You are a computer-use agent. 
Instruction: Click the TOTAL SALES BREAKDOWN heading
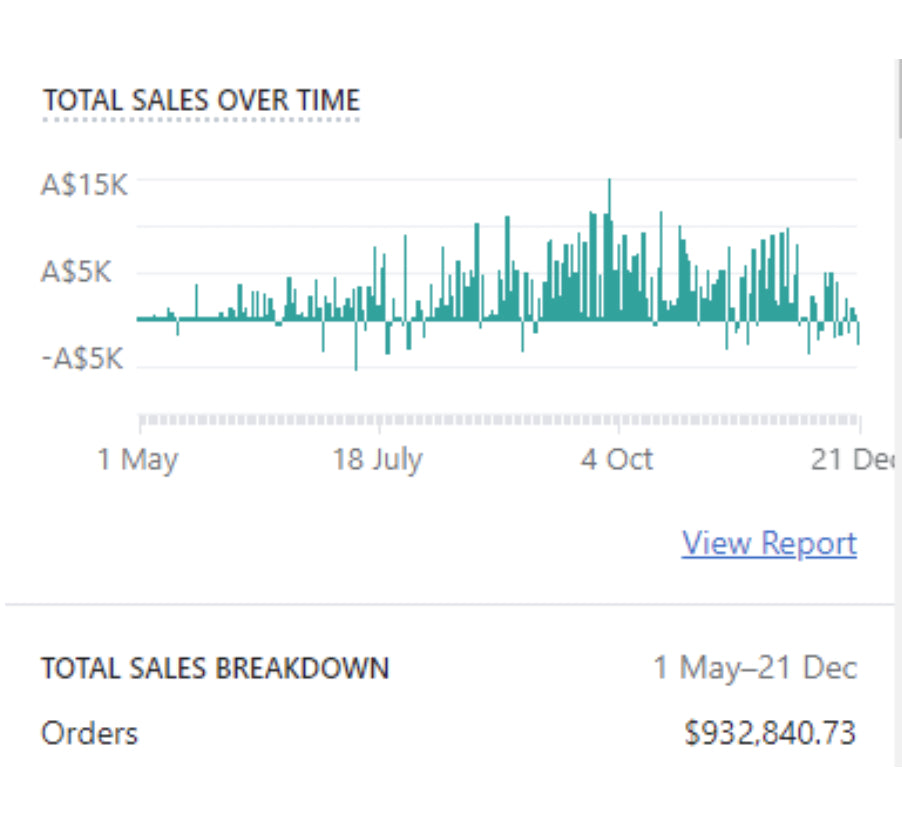[215, 669]
